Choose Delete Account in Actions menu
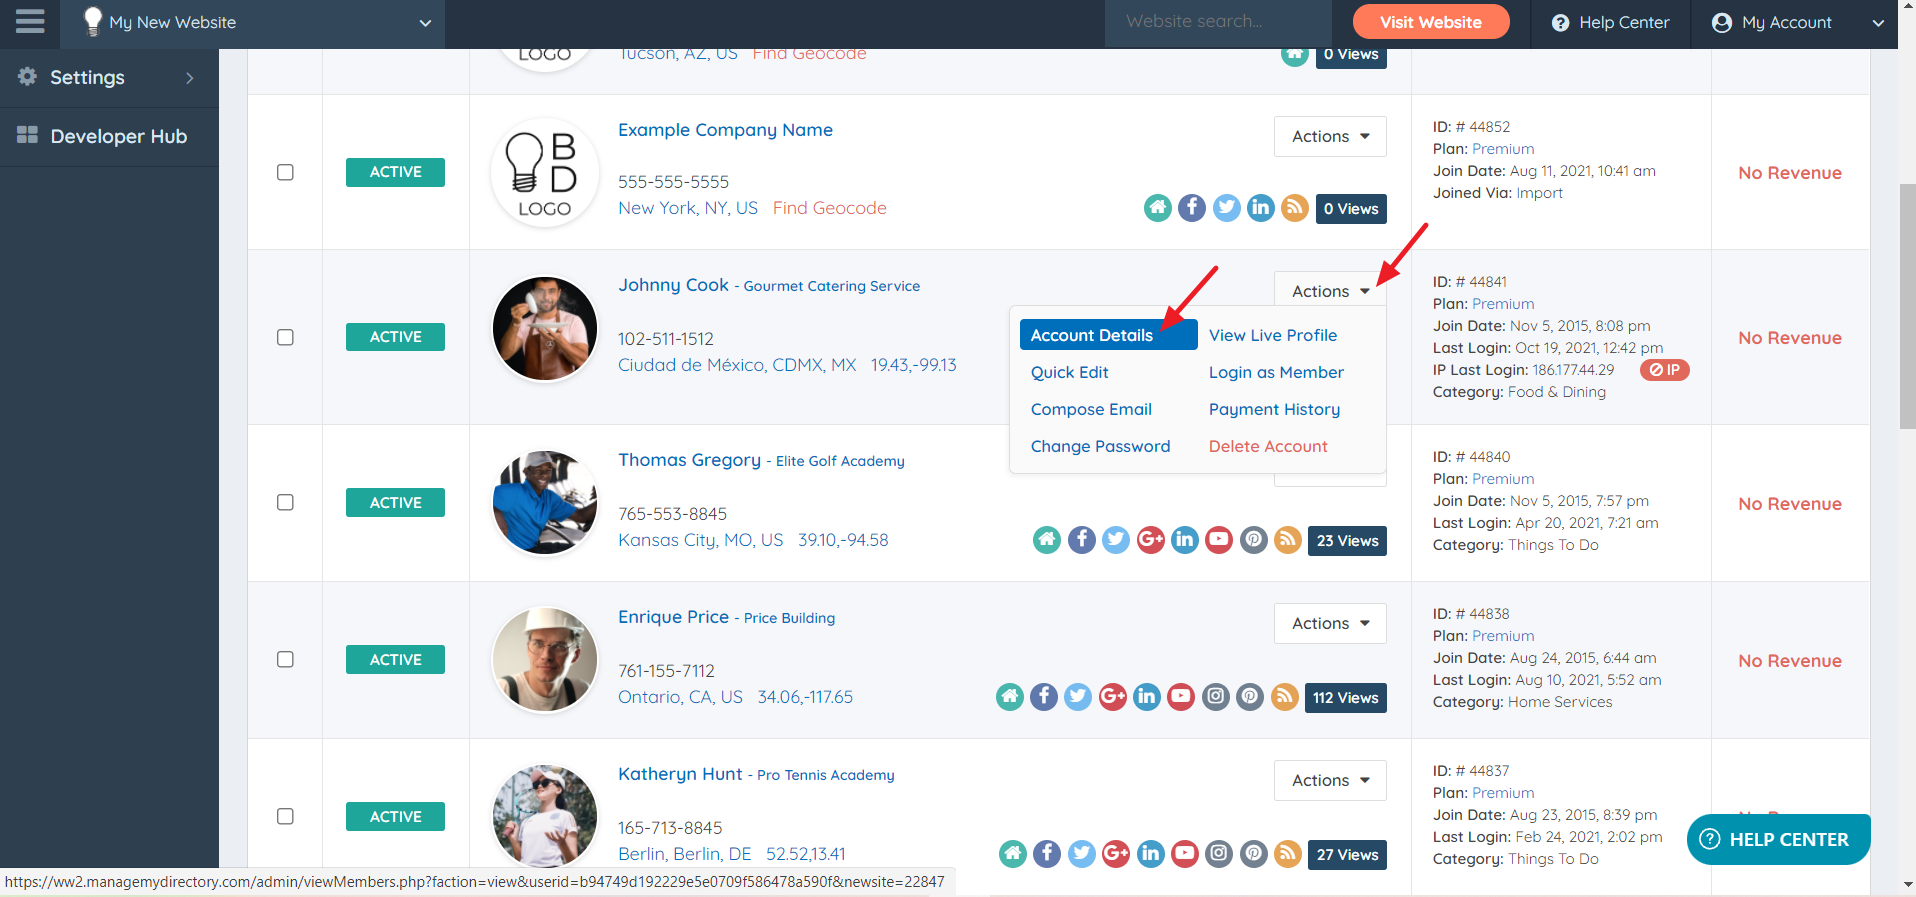Image resolution: width=1916 pixels, height=897 pixels. point(1268,446)
